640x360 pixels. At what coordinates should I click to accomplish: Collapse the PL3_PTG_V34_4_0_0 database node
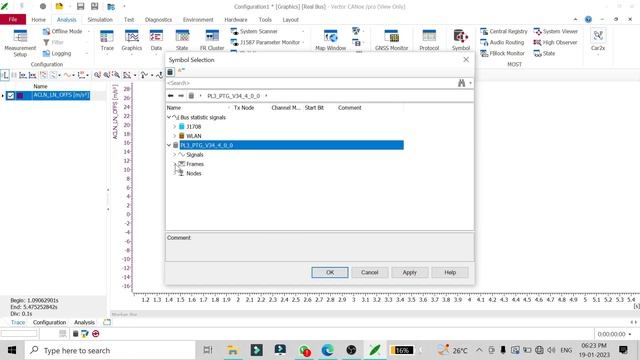pos(169,145)
